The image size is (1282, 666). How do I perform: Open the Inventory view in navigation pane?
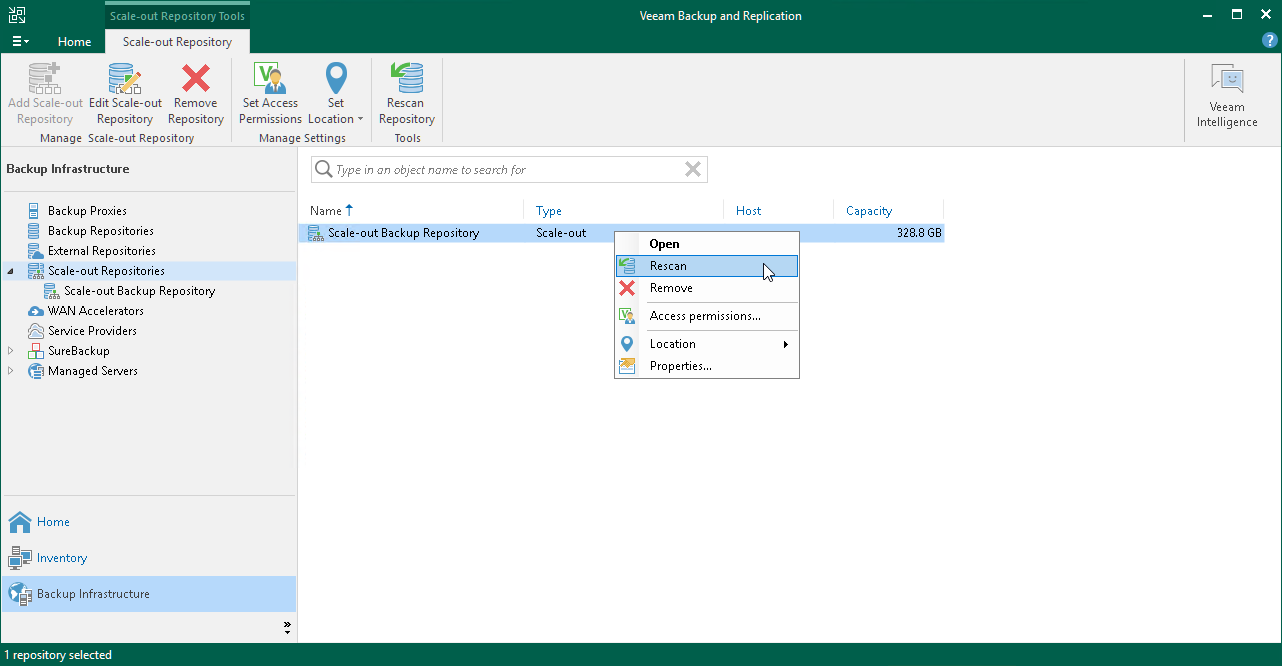pyautogui.click(x=61, y=558)
